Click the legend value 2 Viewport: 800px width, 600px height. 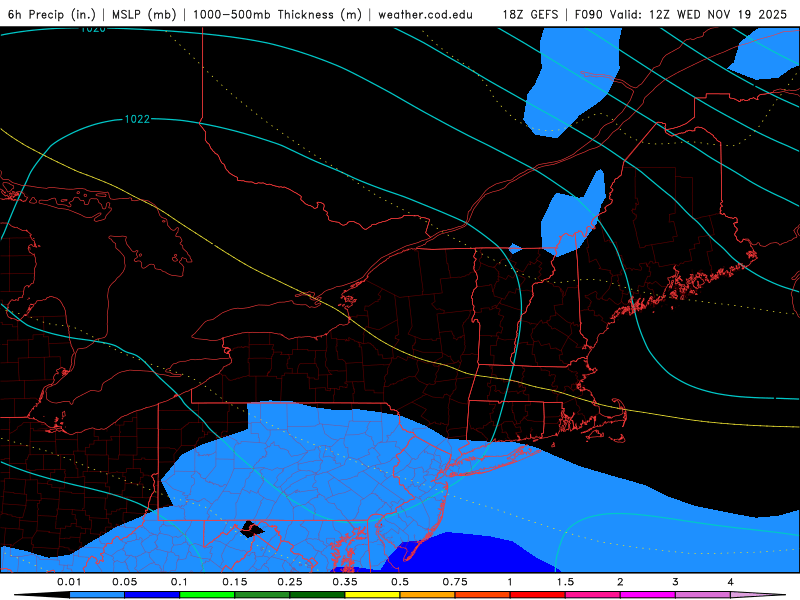point(620,582)
